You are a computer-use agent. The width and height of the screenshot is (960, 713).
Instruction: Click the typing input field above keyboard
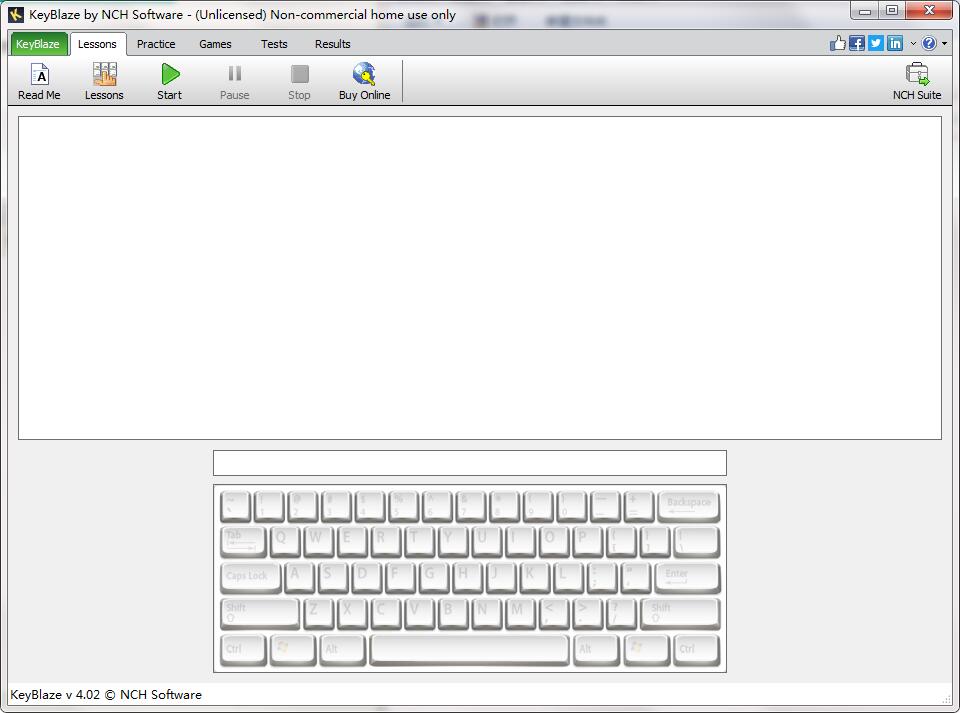(x=469, y=463)
